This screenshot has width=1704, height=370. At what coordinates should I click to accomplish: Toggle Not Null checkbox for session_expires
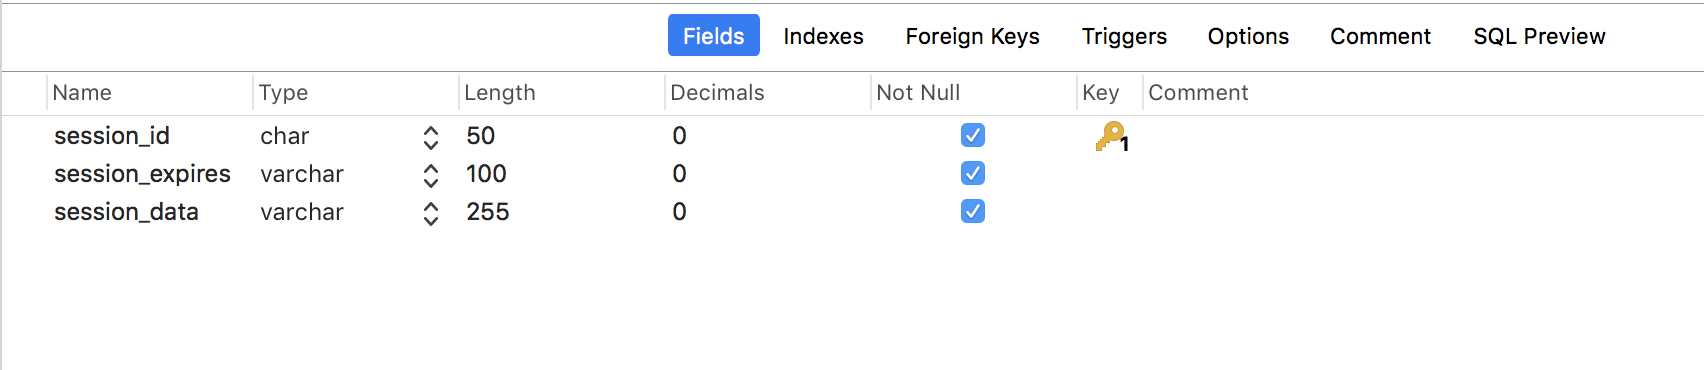click(972, 173)
